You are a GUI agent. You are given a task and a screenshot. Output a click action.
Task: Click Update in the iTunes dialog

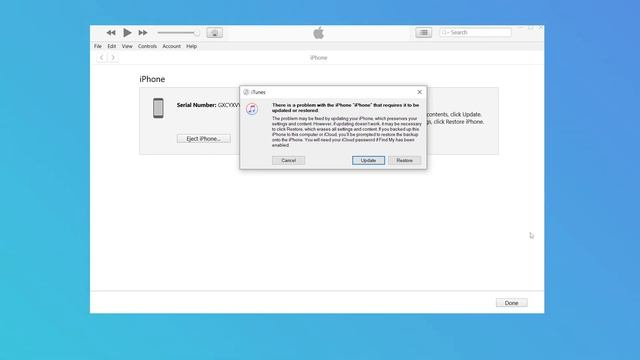coord(368,160)
